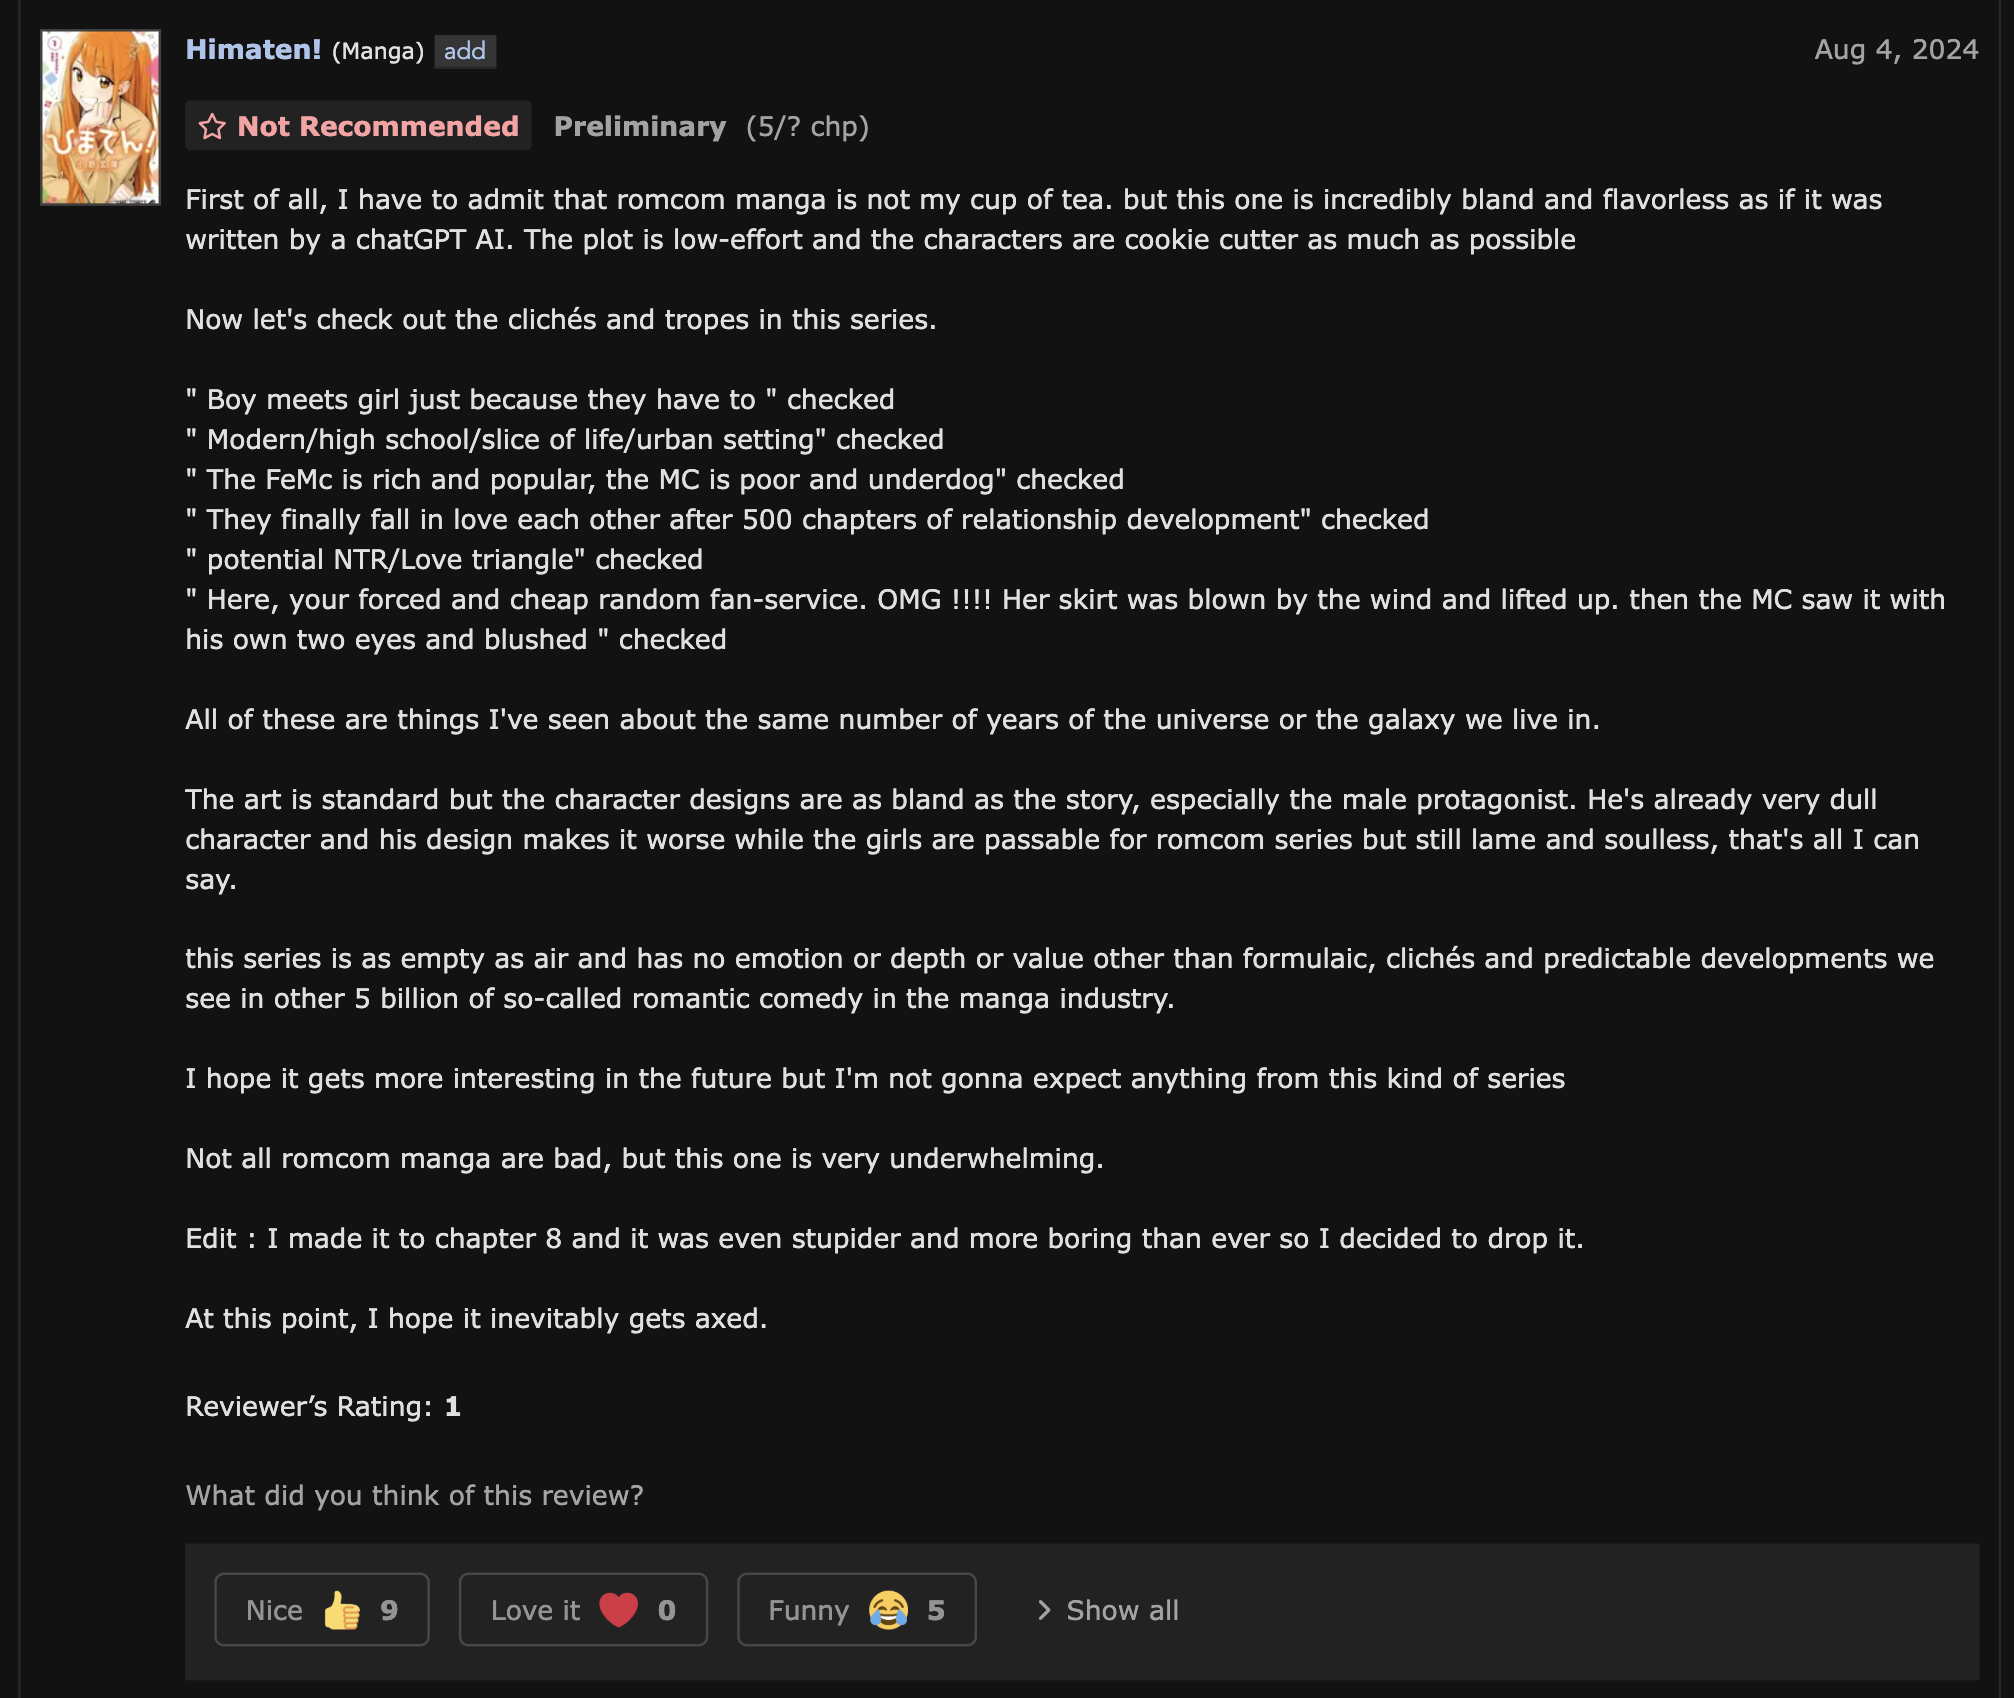Select the Not Recommended tag text
The height and width of the screenshot is (1698, 2014).
[x=378, y=126]
